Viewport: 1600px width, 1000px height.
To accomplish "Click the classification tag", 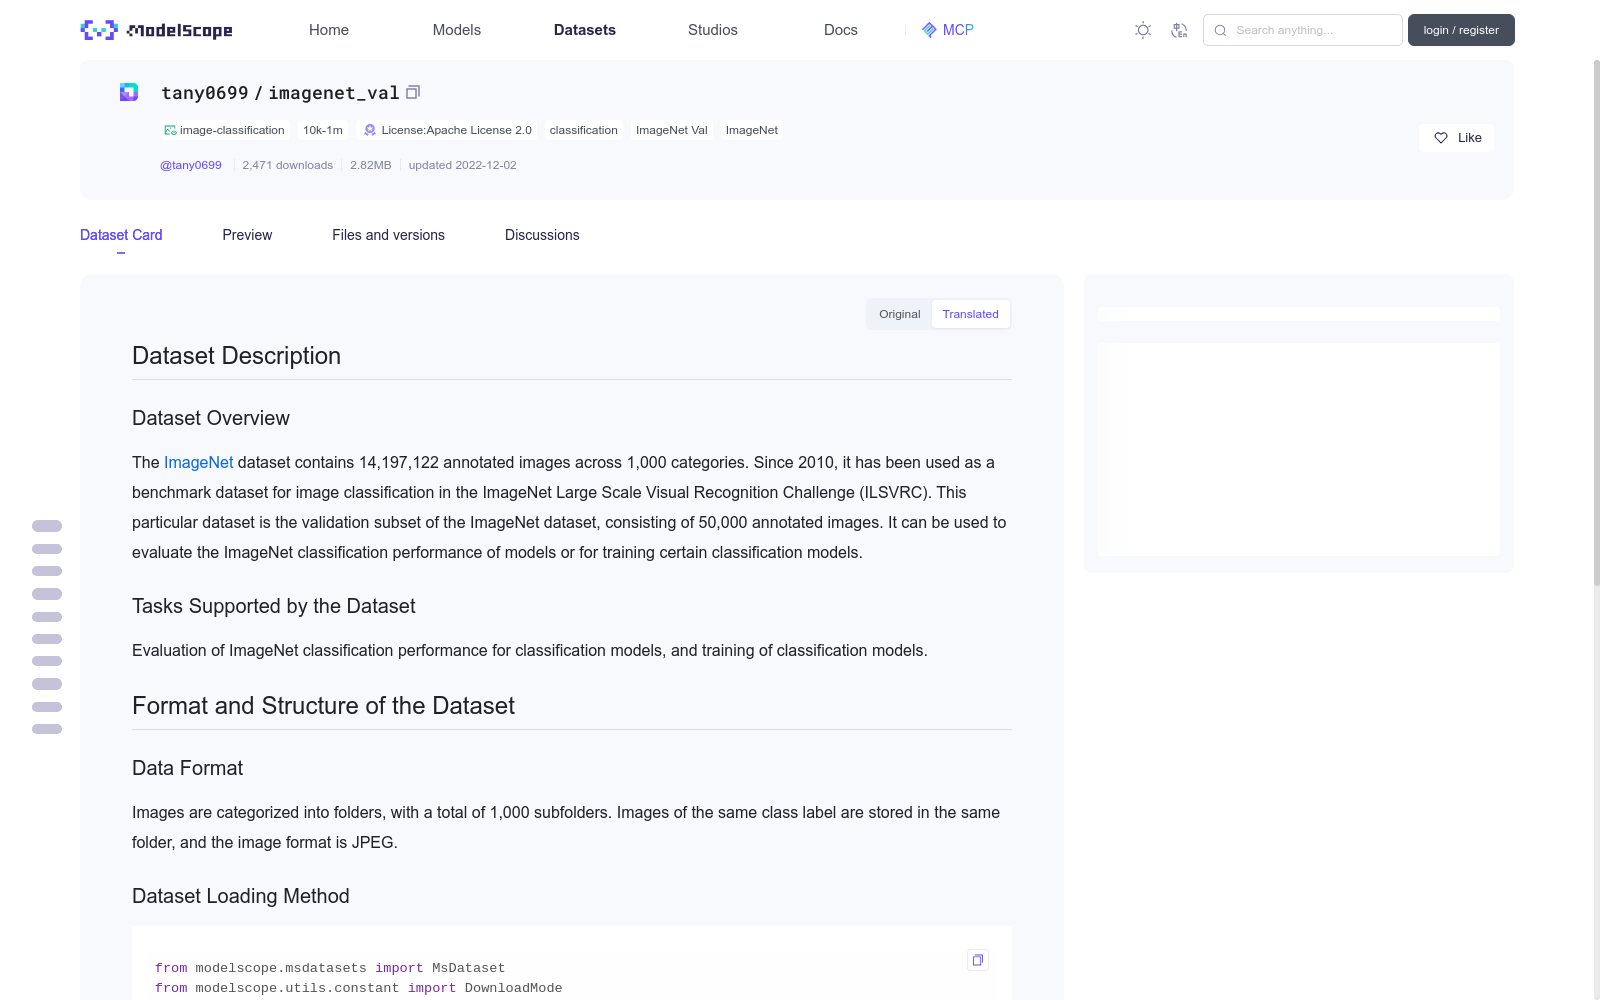I will [x=584, y=130].
